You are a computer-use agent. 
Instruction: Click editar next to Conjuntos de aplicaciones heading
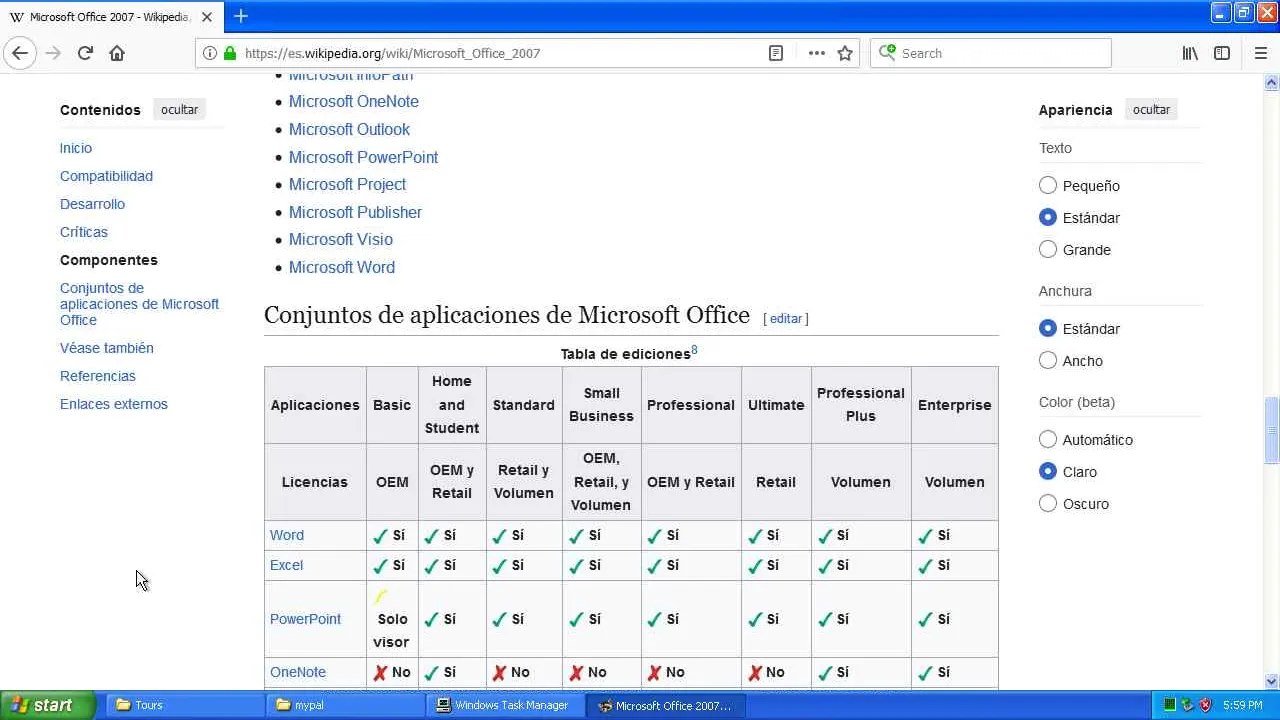(x=786, y=318)
